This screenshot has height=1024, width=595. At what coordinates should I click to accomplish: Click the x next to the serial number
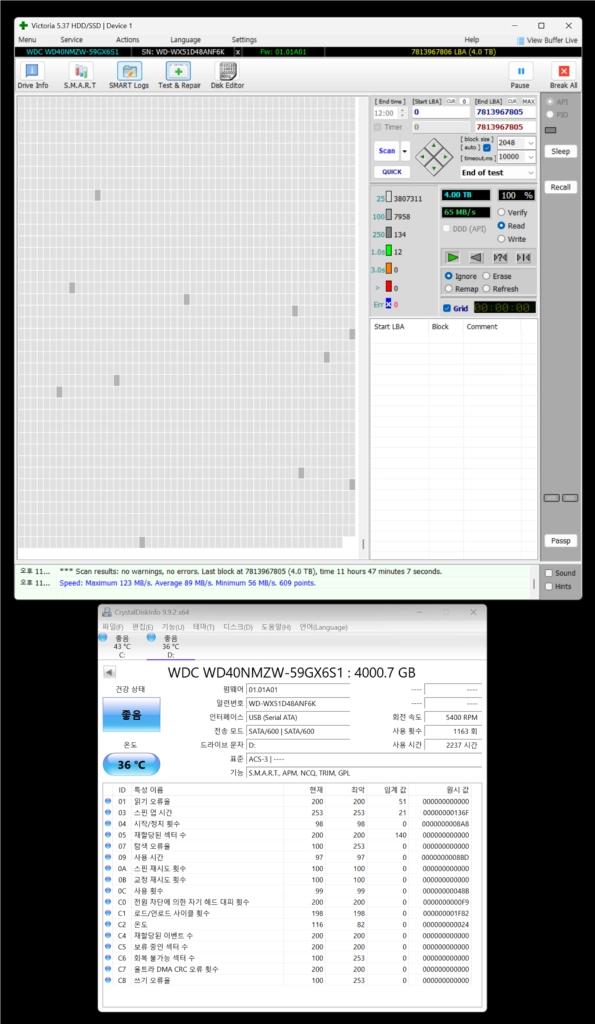click(x=238, y=52)
